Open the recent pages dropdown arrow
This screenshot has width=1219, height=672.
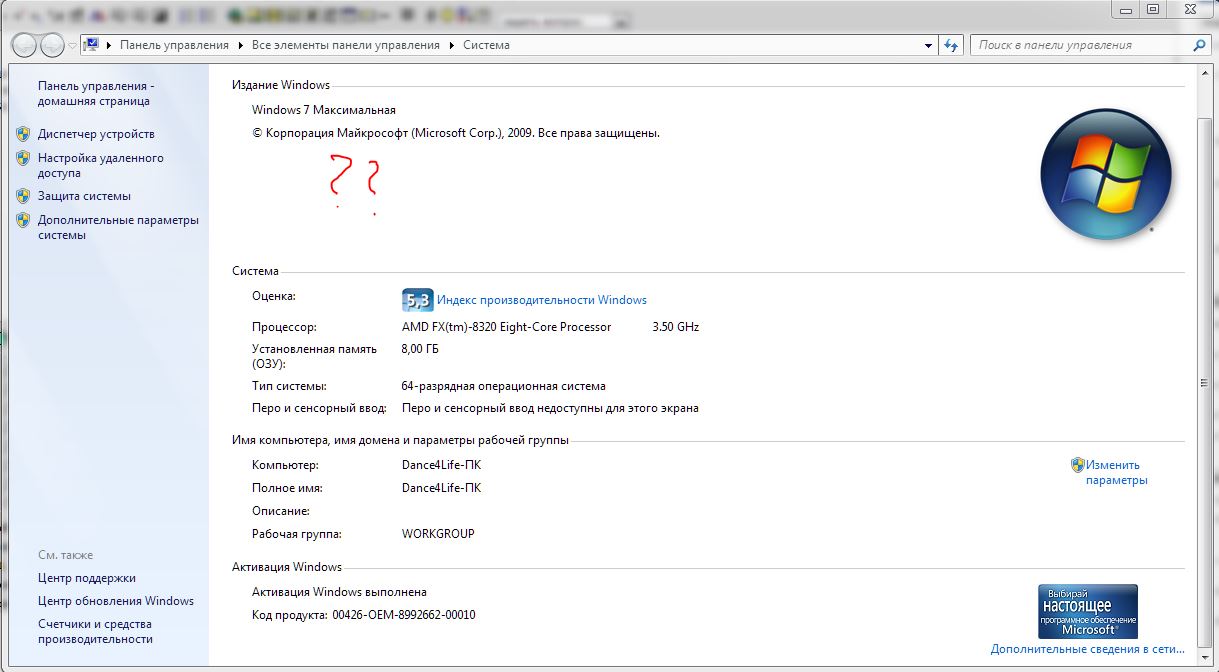[72, 46]
